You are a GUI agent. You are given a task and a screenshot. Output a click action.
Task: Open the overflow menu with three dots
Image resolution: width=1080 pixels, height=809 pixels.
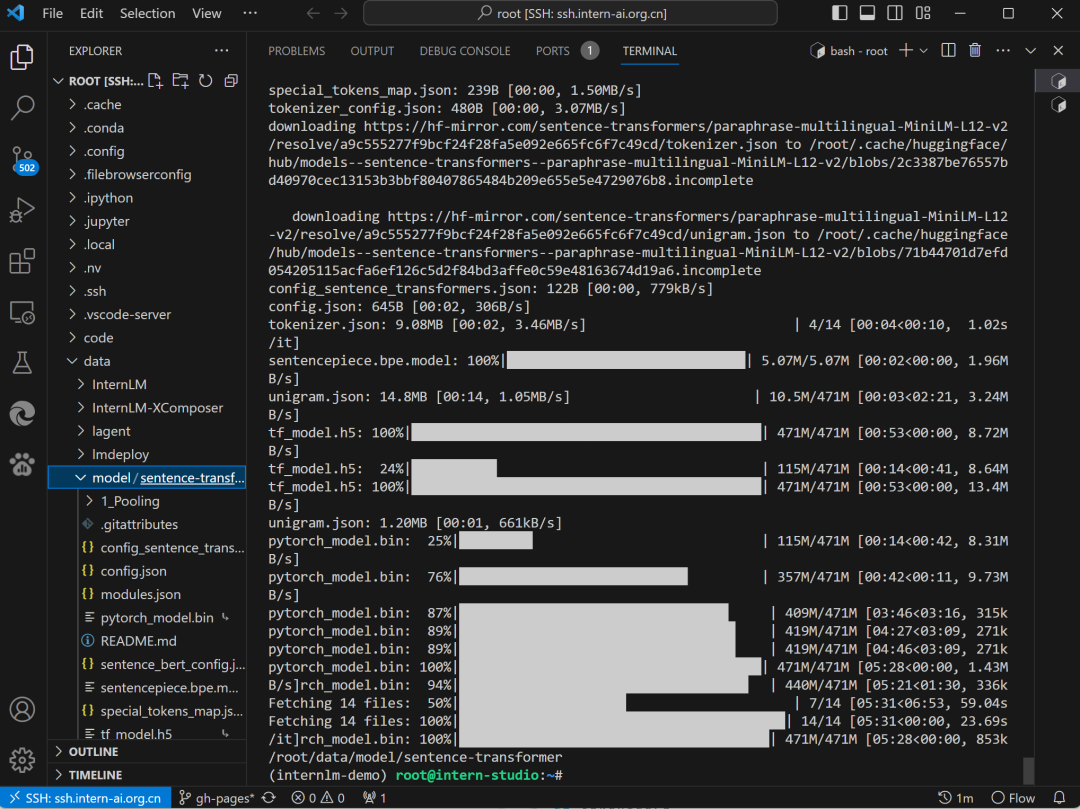click(250, 13)
